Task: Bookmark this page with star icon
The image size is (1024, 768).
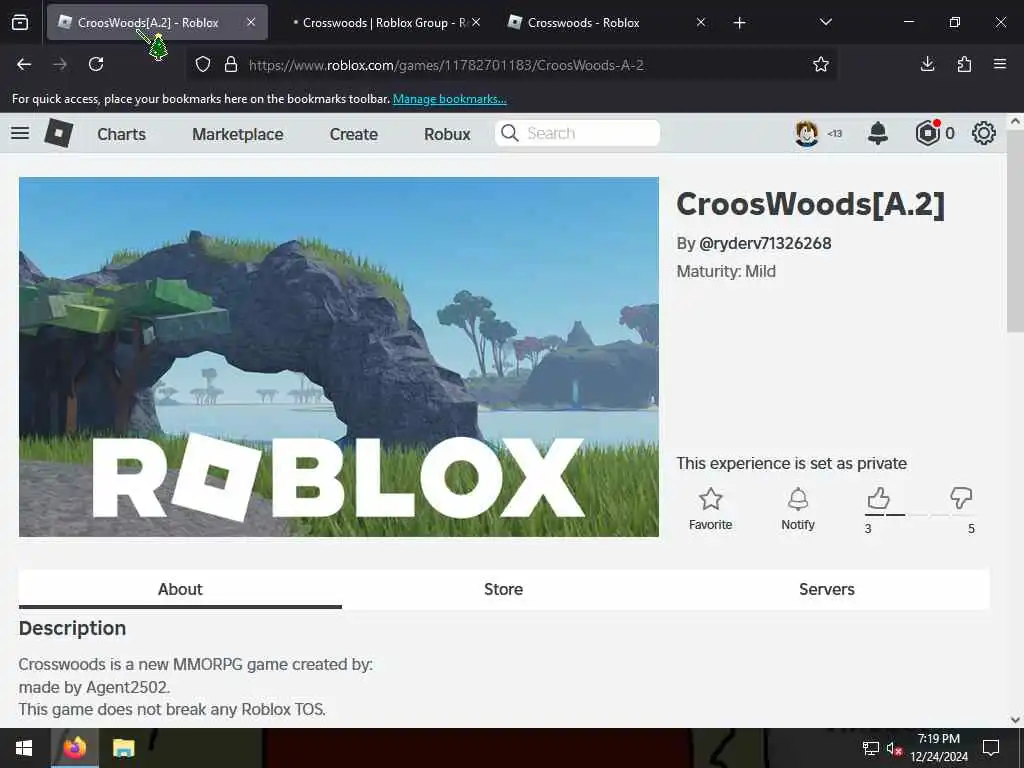Action: (821, 64)
